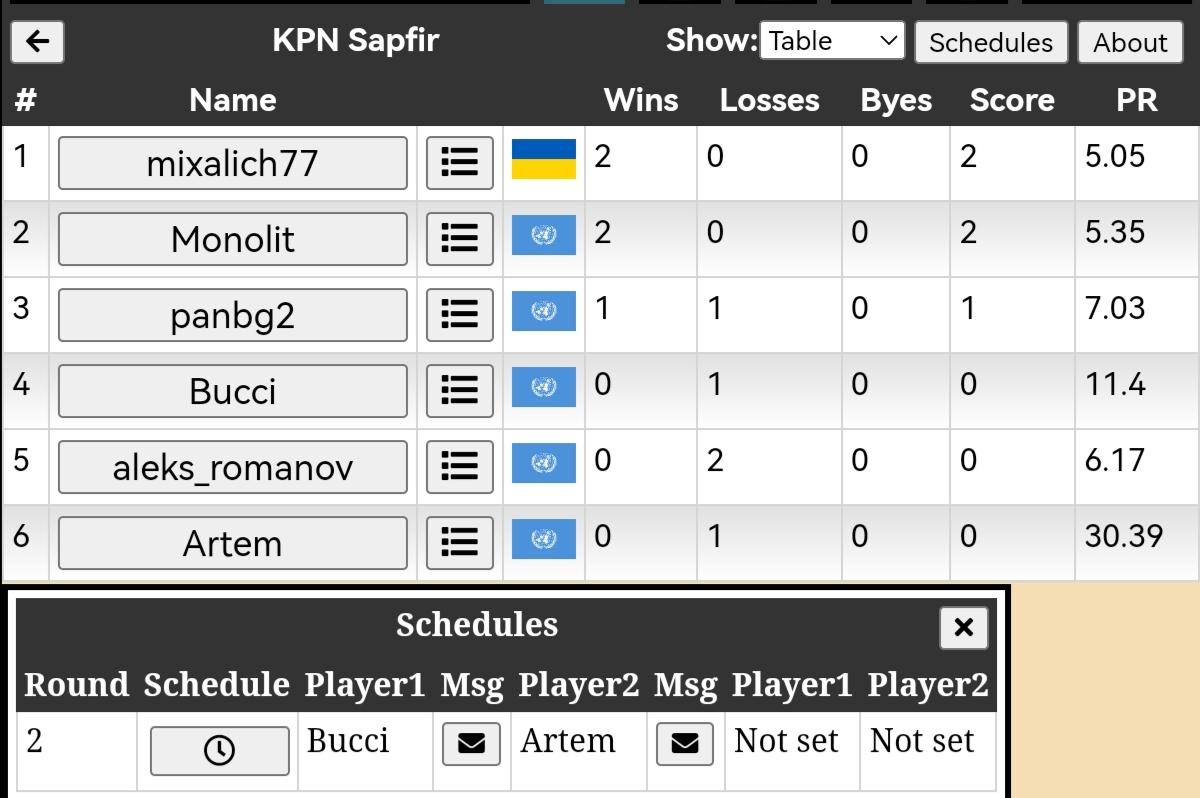Viewport: 1200px width, 798px height.
Task: Send message to Bucci via envelope icon
Action: click(x=471, y=744)
